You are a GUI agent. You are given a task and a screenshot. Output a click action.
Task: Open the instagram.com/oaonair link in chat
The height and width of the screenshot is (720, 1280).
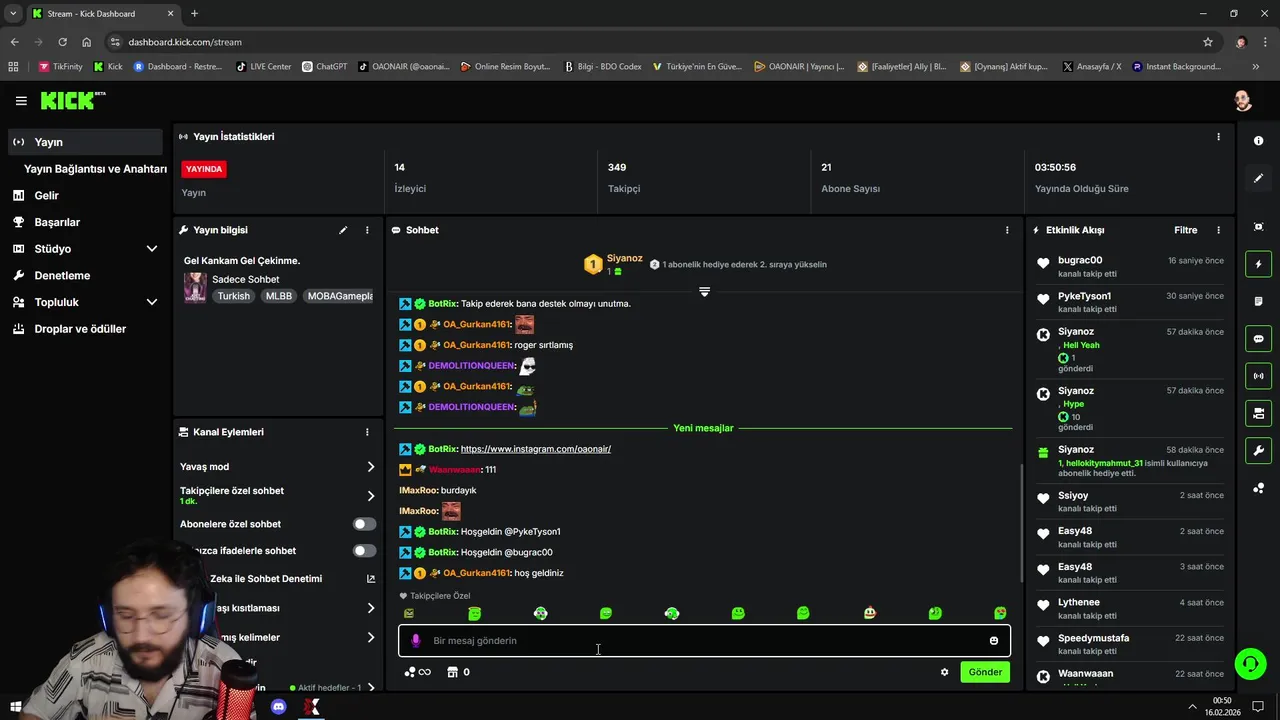(536, 449)
